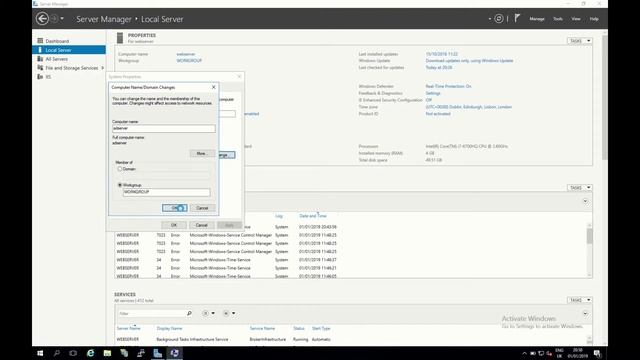This screenshot has height=360, width=640.
Task: Open the Events TASKS dropdown
Action: pyautogui.click(x=579, y=188)
